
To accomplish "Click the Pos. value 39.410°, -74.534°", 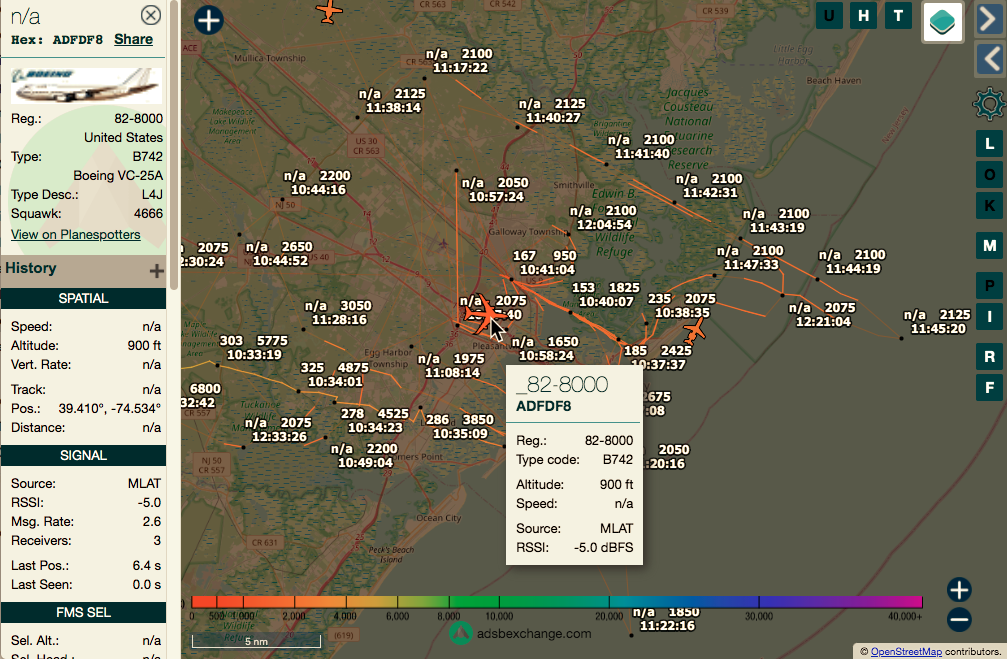I will click(x=110, y=409).
